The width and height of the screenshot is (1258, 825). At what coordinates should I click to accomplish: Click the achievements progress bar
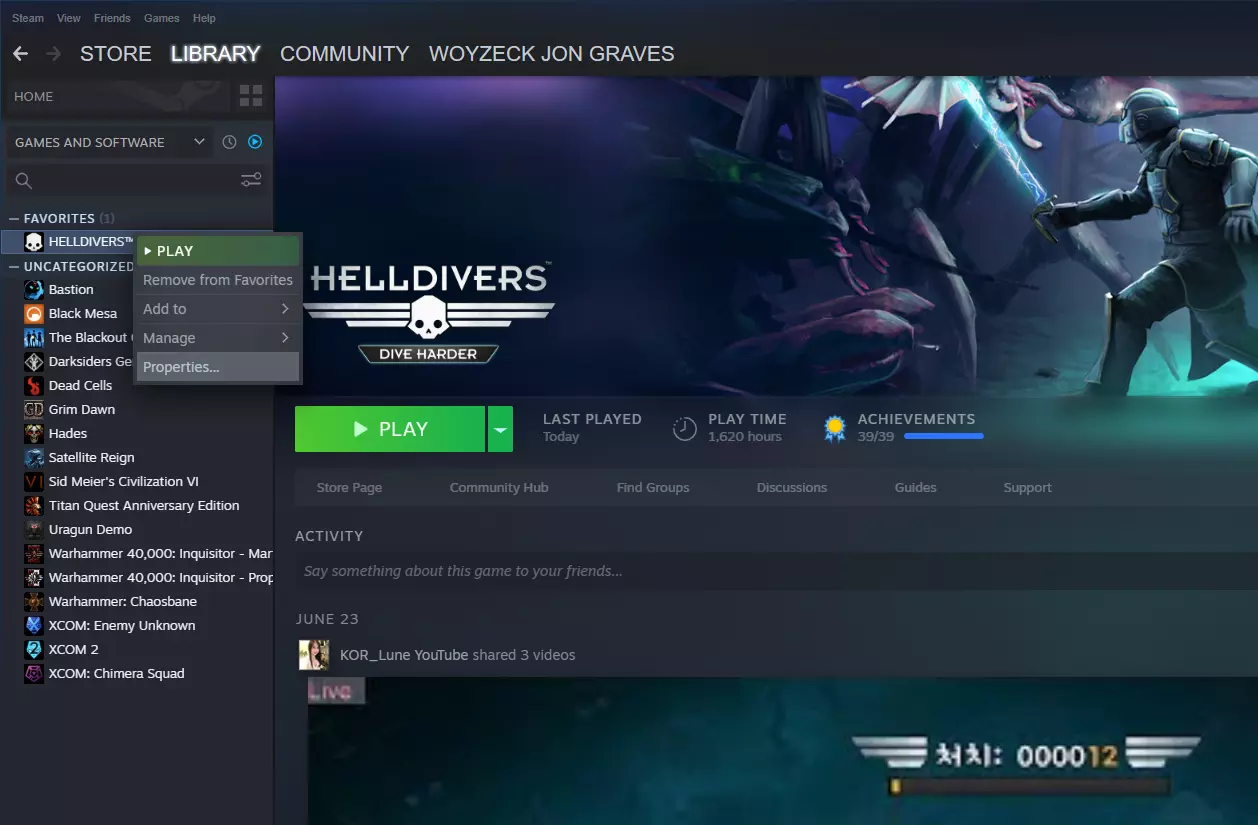[x=943, y=436]
